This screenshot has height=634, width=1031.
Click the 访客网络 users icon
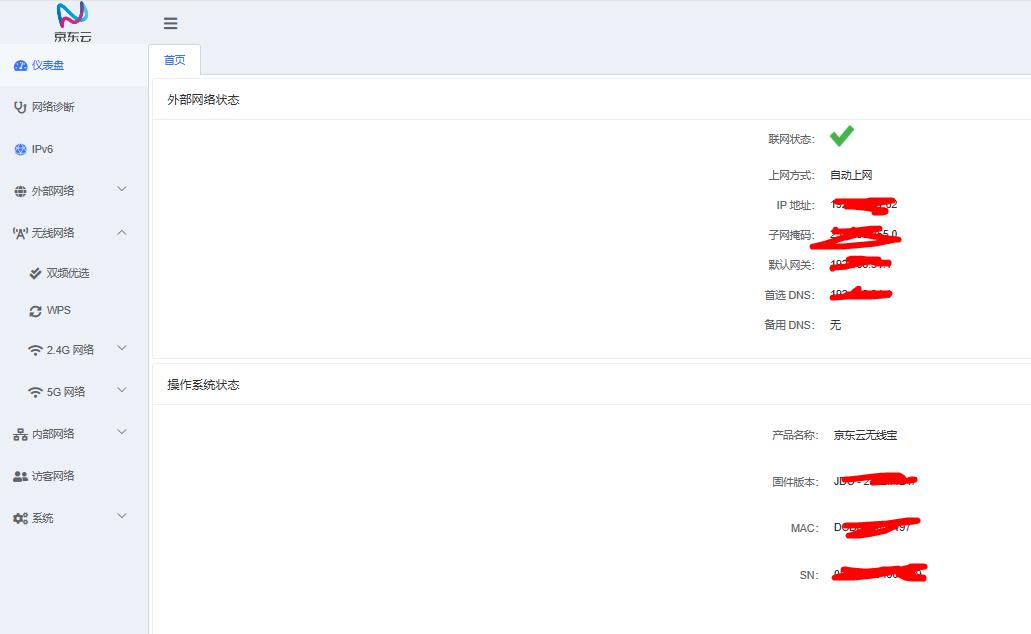pos(20,476)
